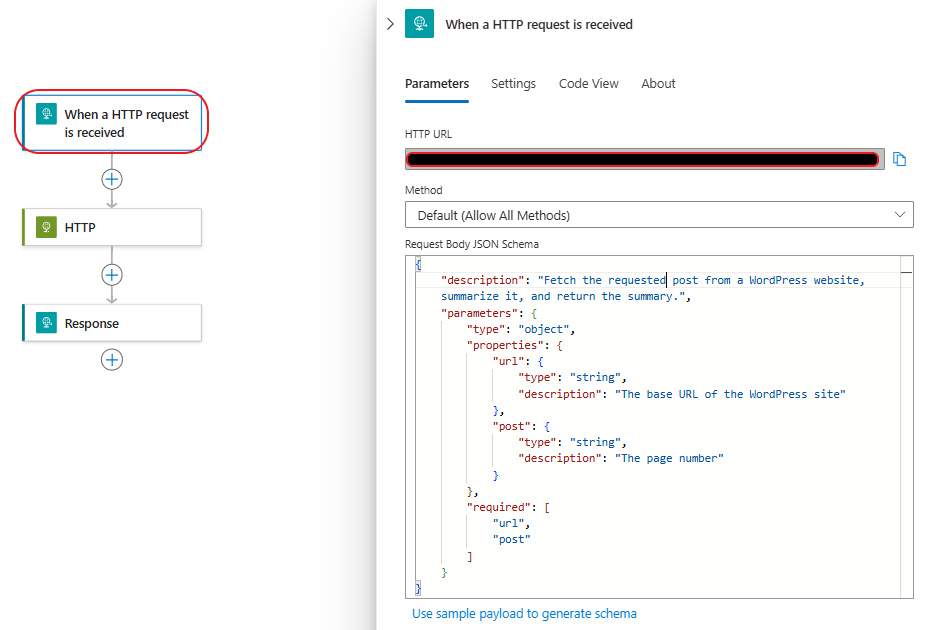Insert an action between HTTP and Response
The image size is (927, 630).
[x=112, y=275]
